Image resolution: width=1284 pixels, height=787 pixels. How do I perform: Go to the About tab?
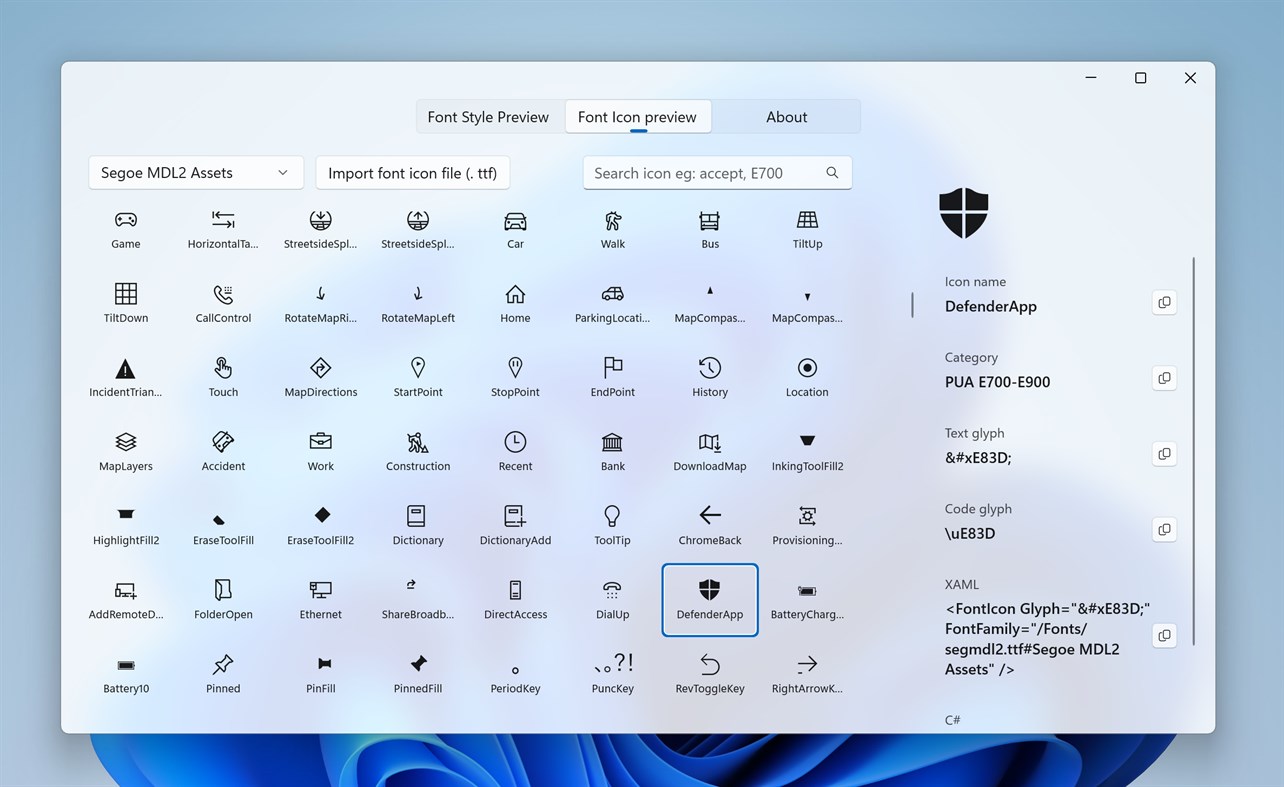pos(786,117)
